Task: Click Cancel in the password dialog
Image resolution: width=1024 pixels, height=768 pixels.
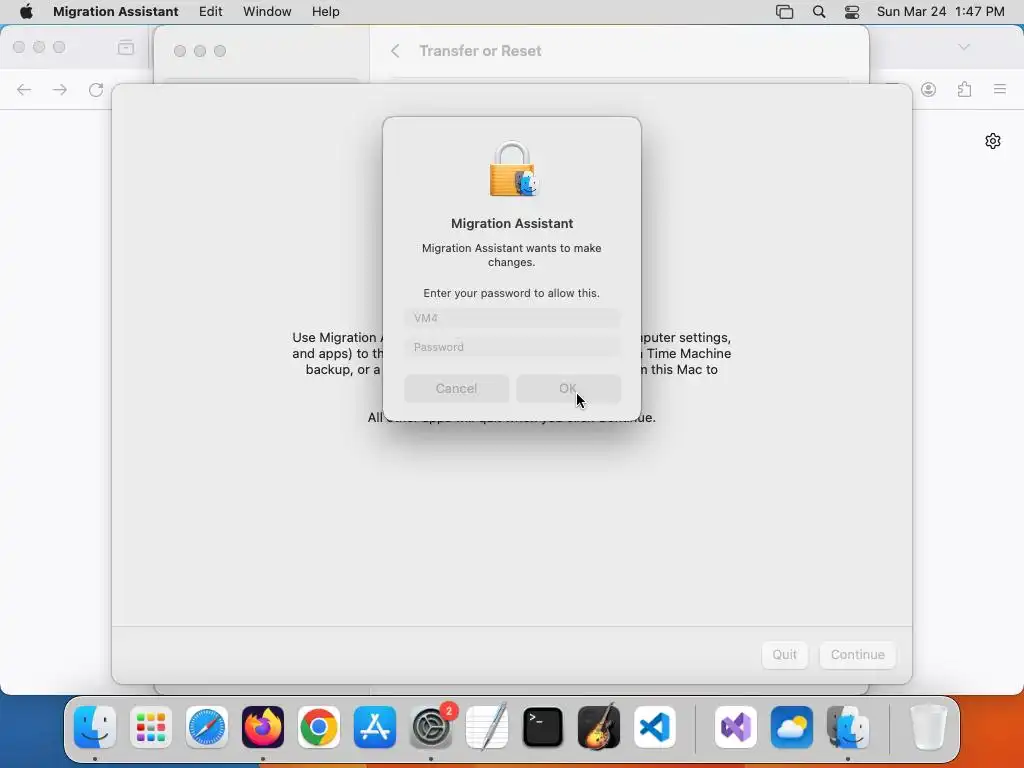Action: click(x=456, y=389)
